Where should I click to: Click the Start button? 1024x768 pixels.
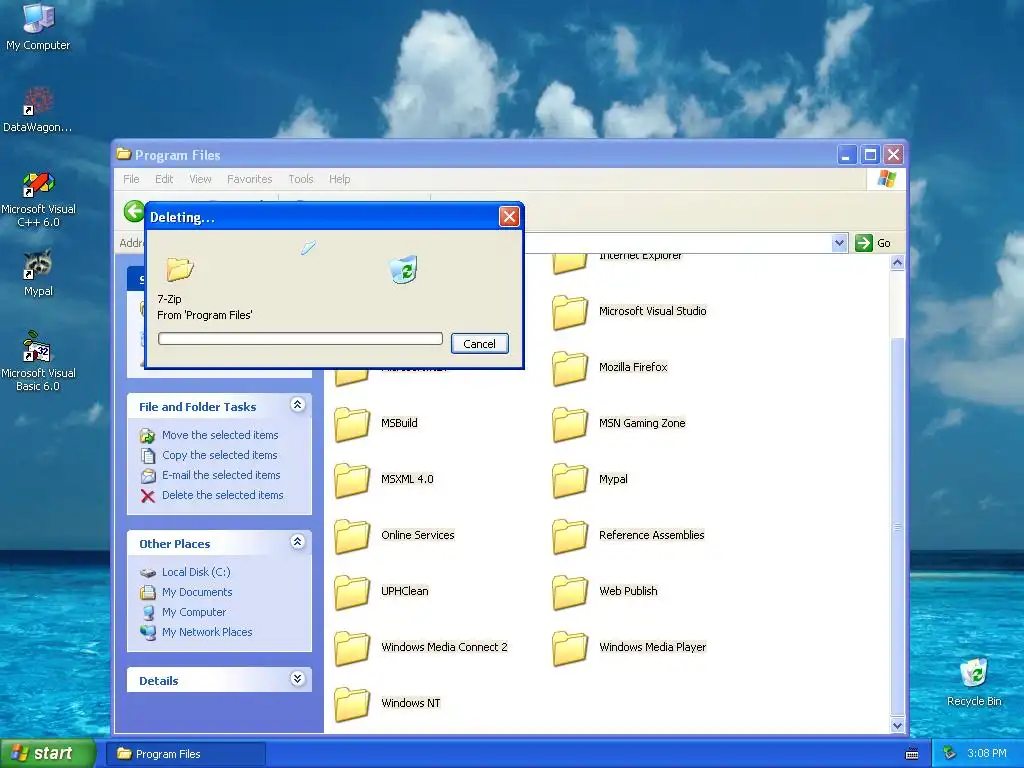tap(48, 754)
